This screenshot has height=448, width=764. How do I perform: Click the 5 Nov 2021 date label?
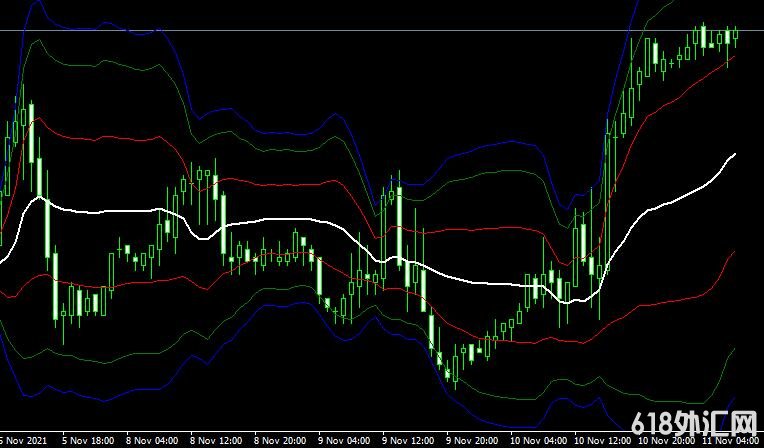[22, 440]
